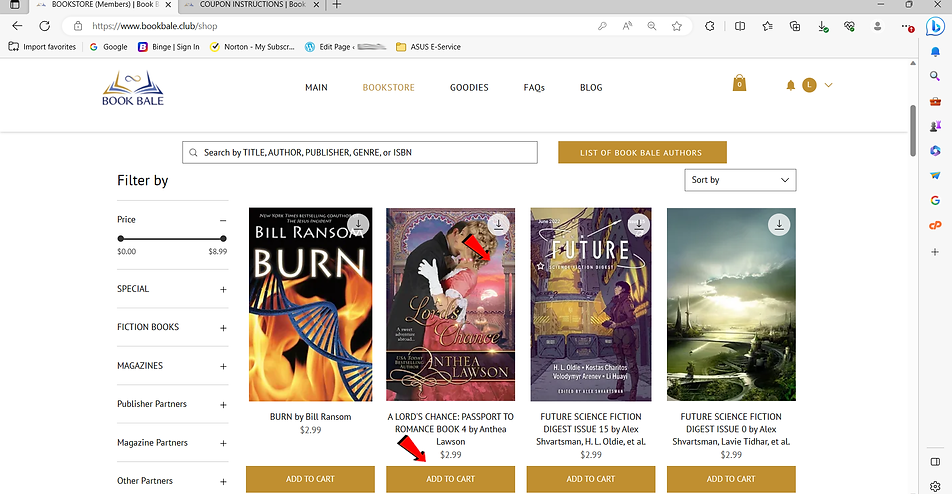Click the zoom magnifier in the address bar
The width and height of the screenshot is (952, 494).
coord(651,26)
